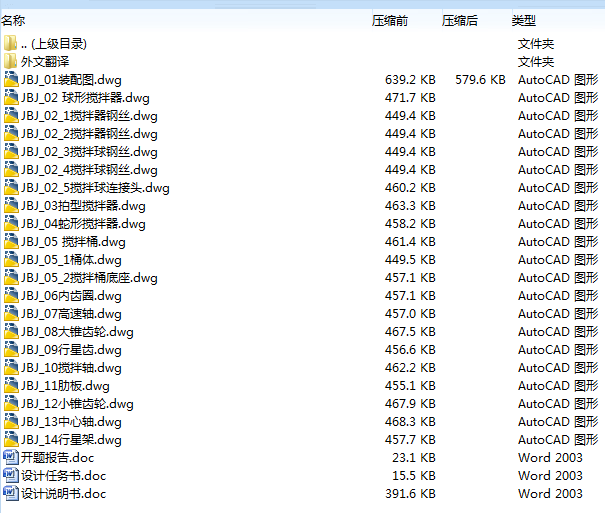This screenshot has height=513, width=605.
Task: Click the 463.3 KB size value
Action: 410,206
